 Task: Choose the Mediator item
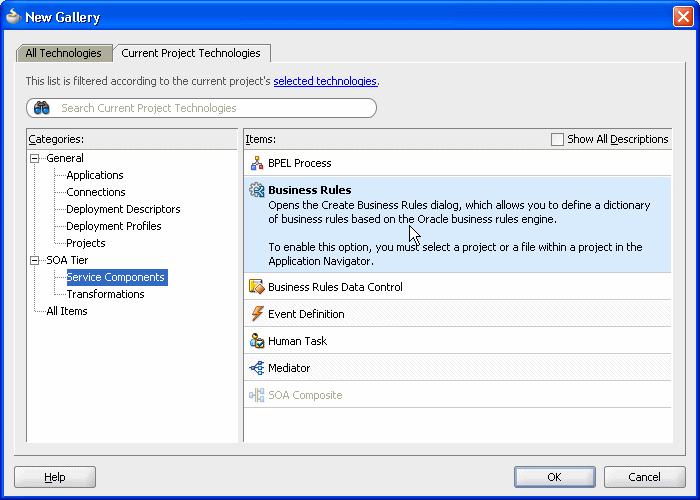pyautogui.click(x=458, y=368)
